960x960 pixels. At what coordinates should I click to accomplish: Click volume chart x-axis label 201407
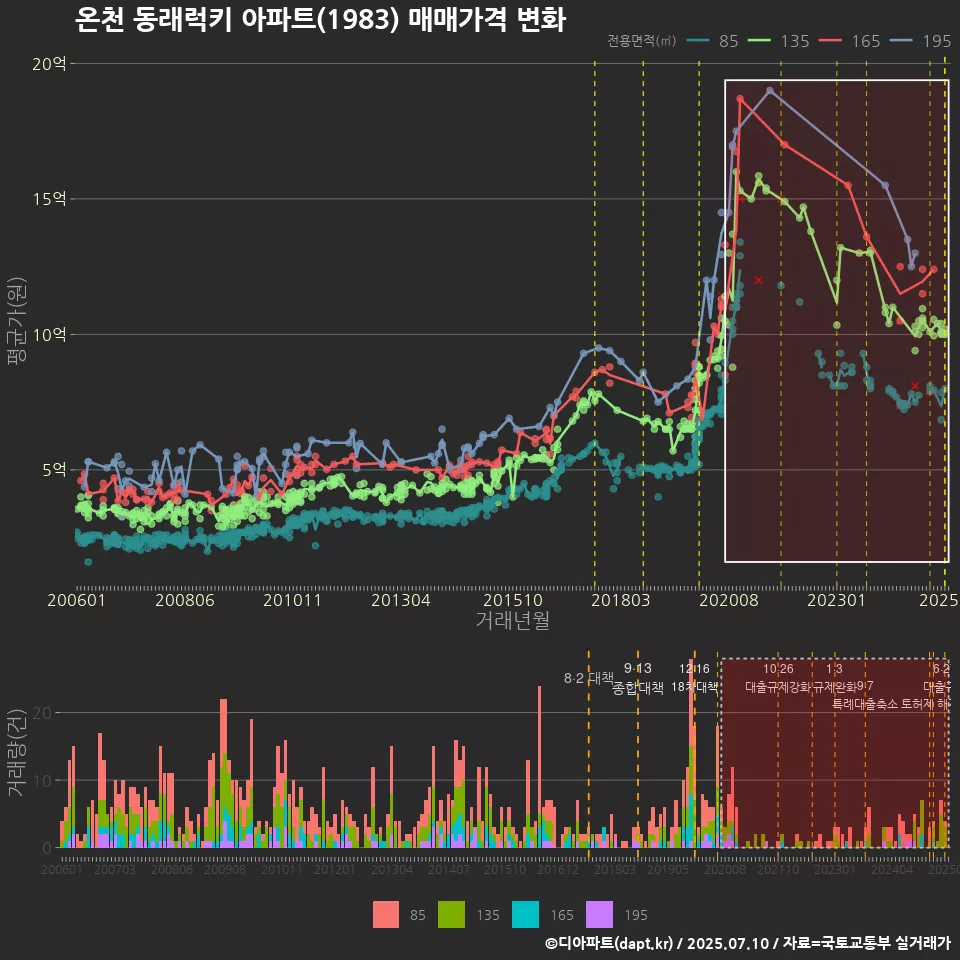(449, 869)
